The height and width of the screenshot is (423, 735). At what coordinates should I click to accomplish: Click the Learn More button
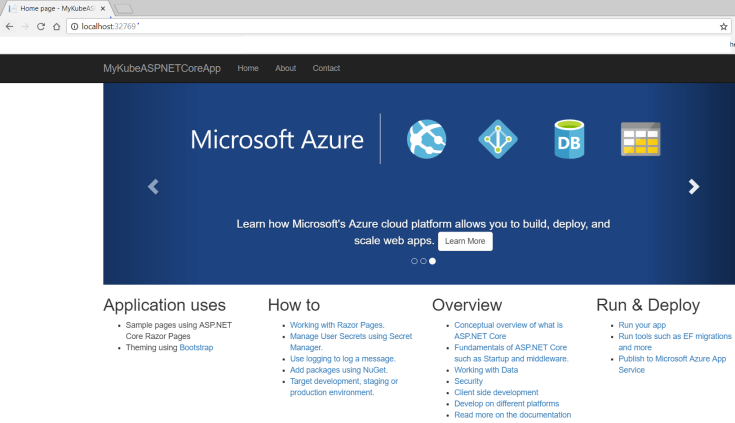click(465, 241)
